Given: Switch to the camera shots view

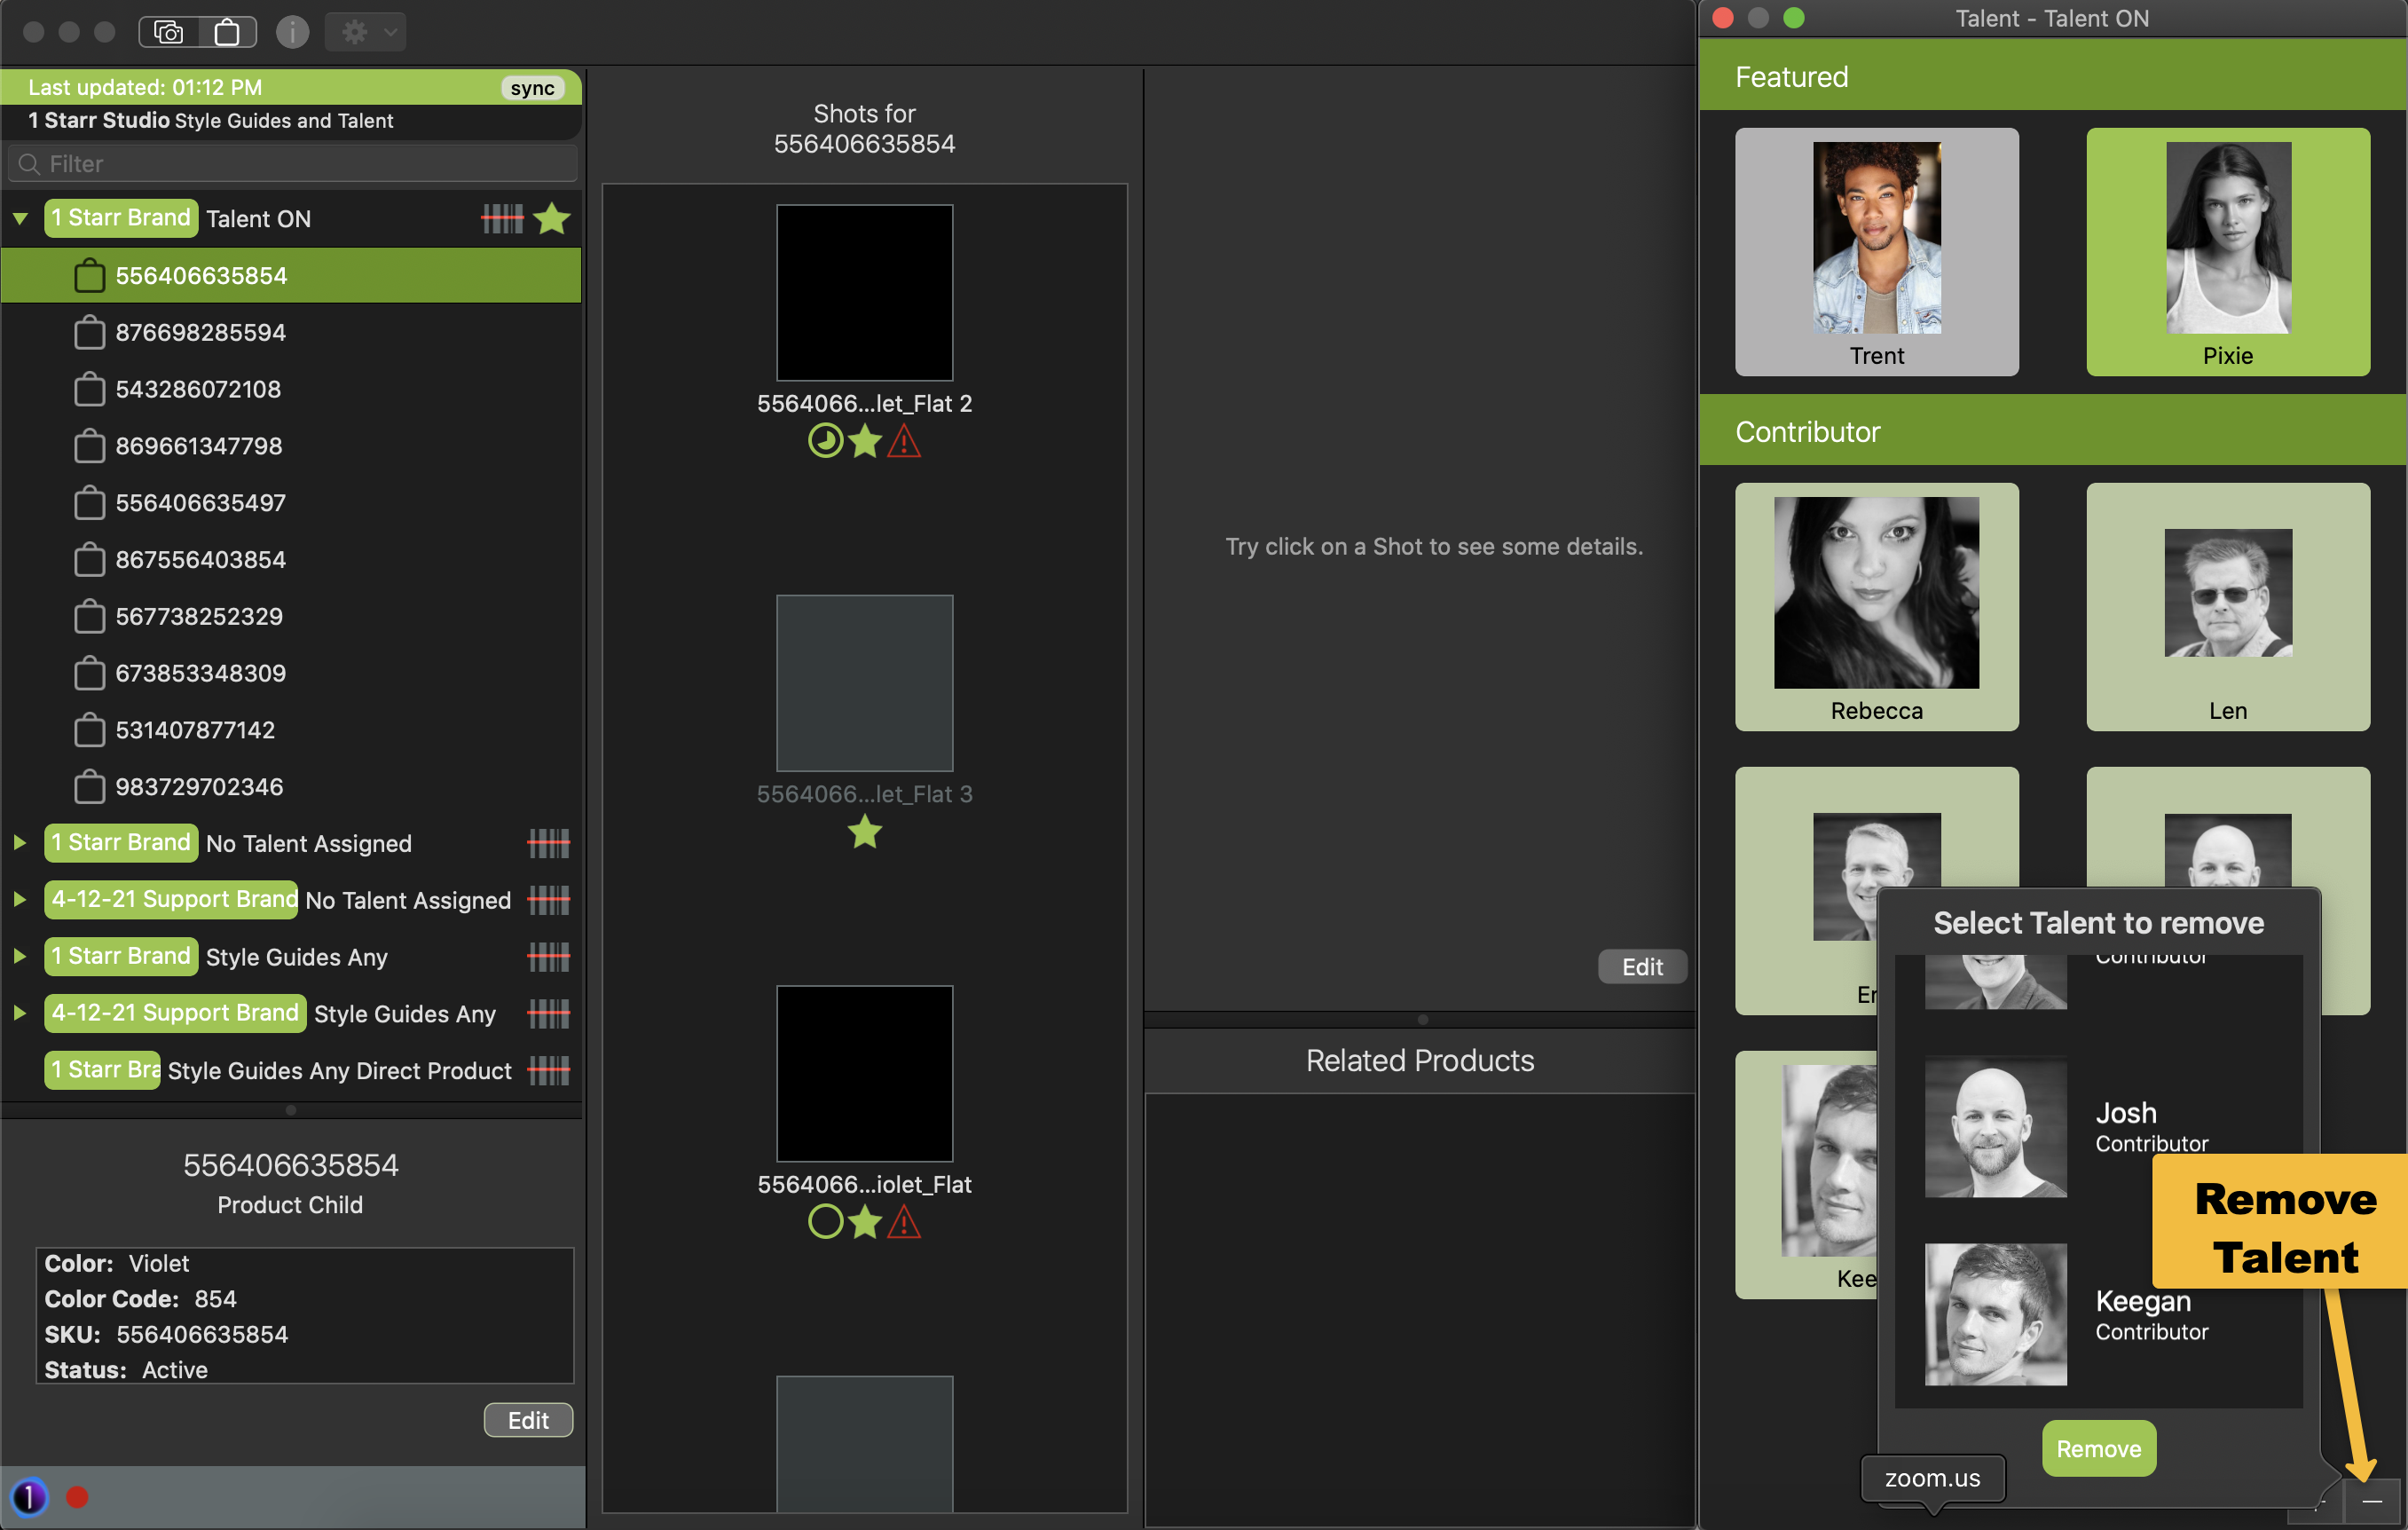Looking at the screenshot, I should [x=168, y=32].
